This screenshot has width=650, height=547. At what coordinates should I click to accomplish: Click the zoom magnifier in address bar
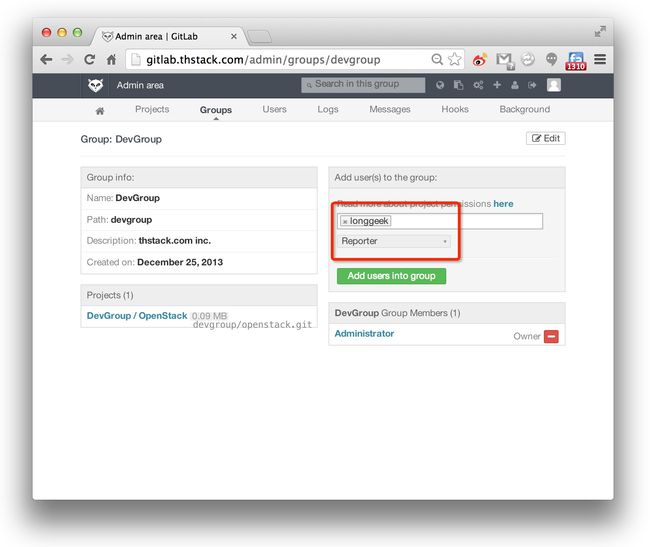point(437,59)
